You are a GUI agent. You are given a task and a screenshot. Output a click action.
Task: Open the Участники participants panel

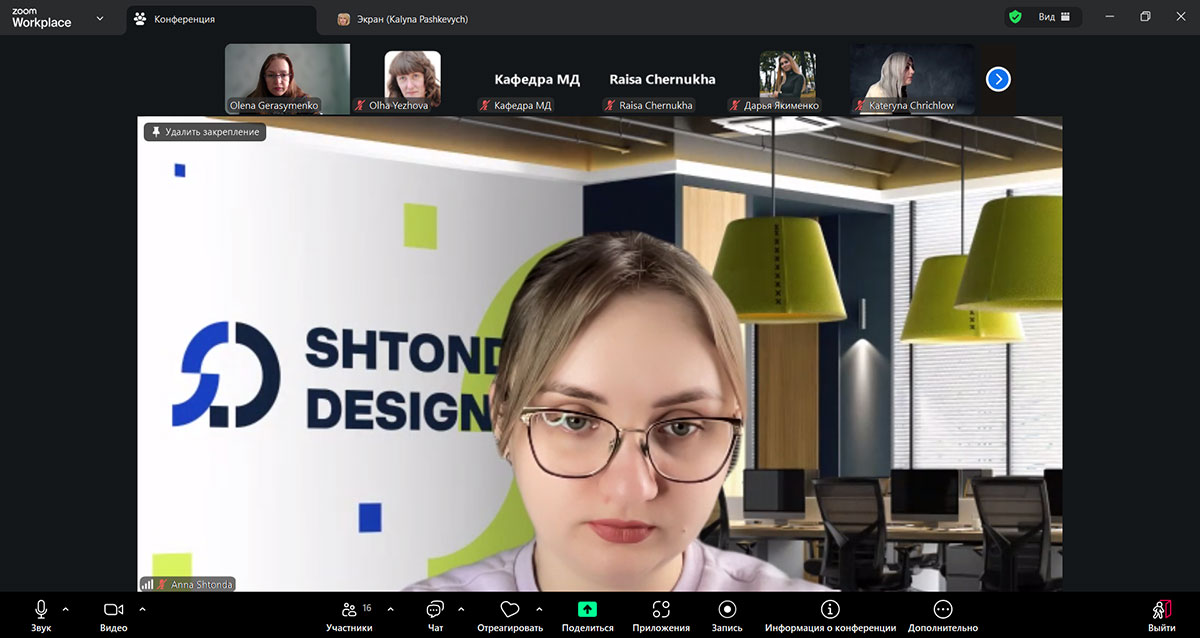[349, 610]
